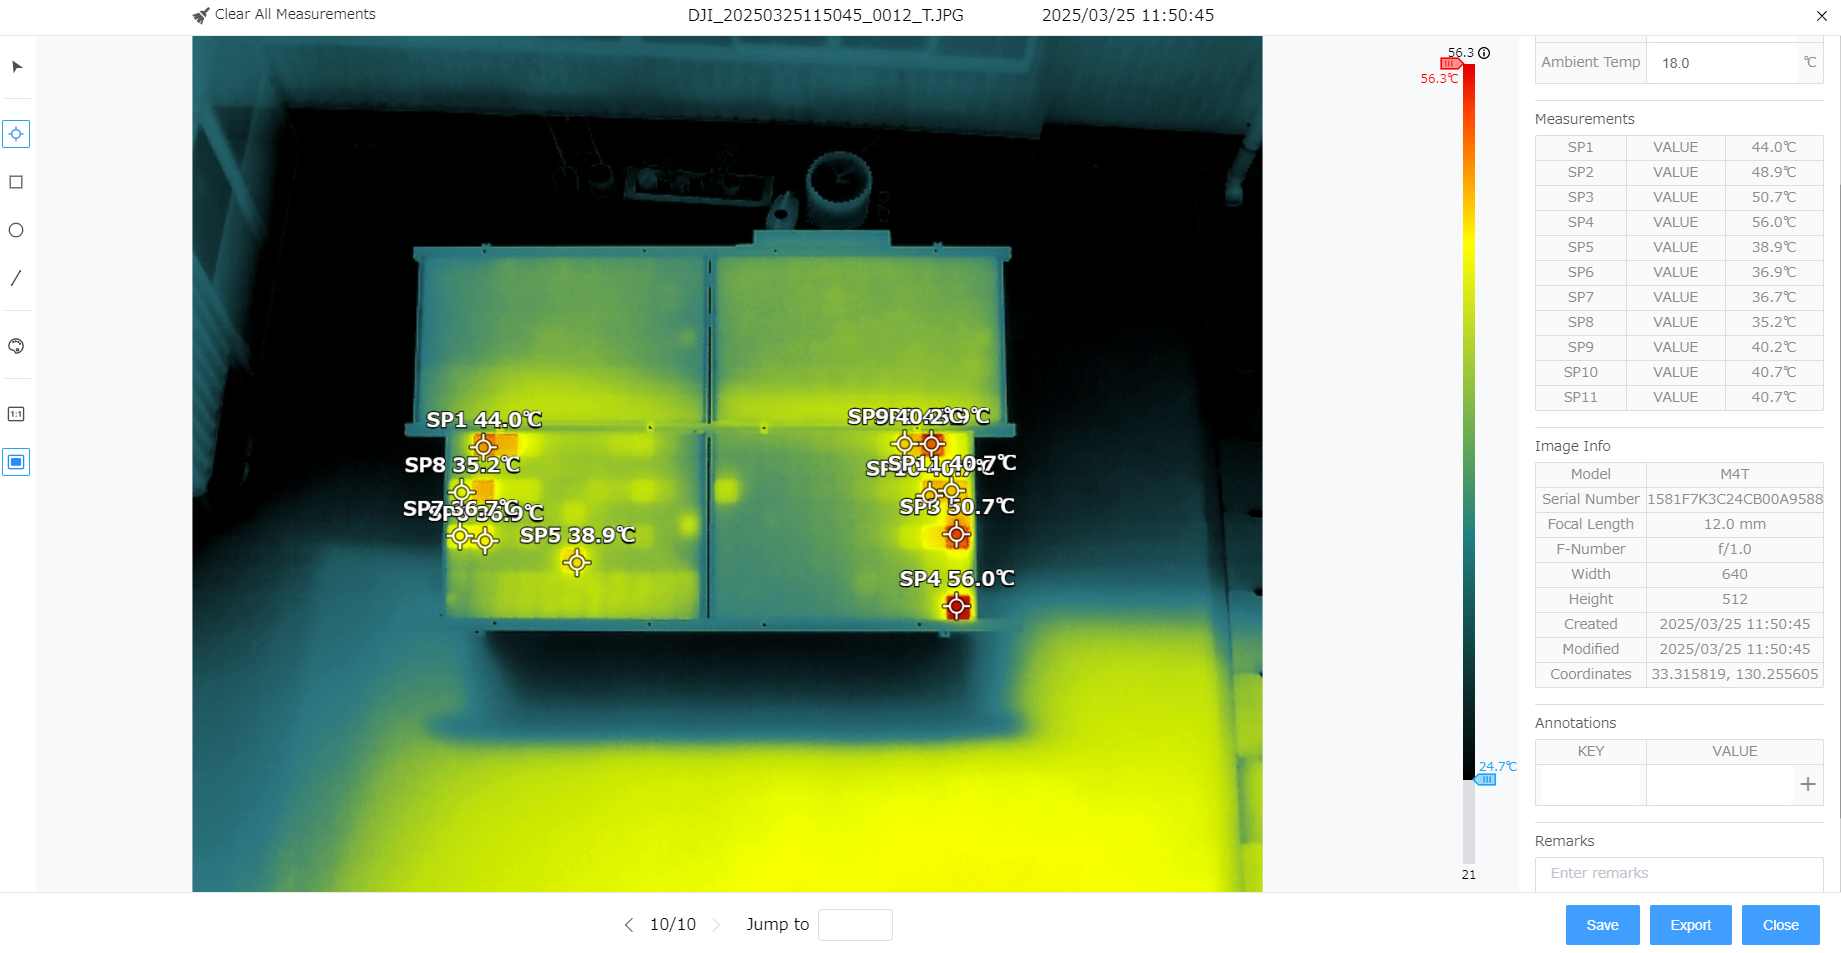Click the info icon next to 56.3

point(1484,53)
